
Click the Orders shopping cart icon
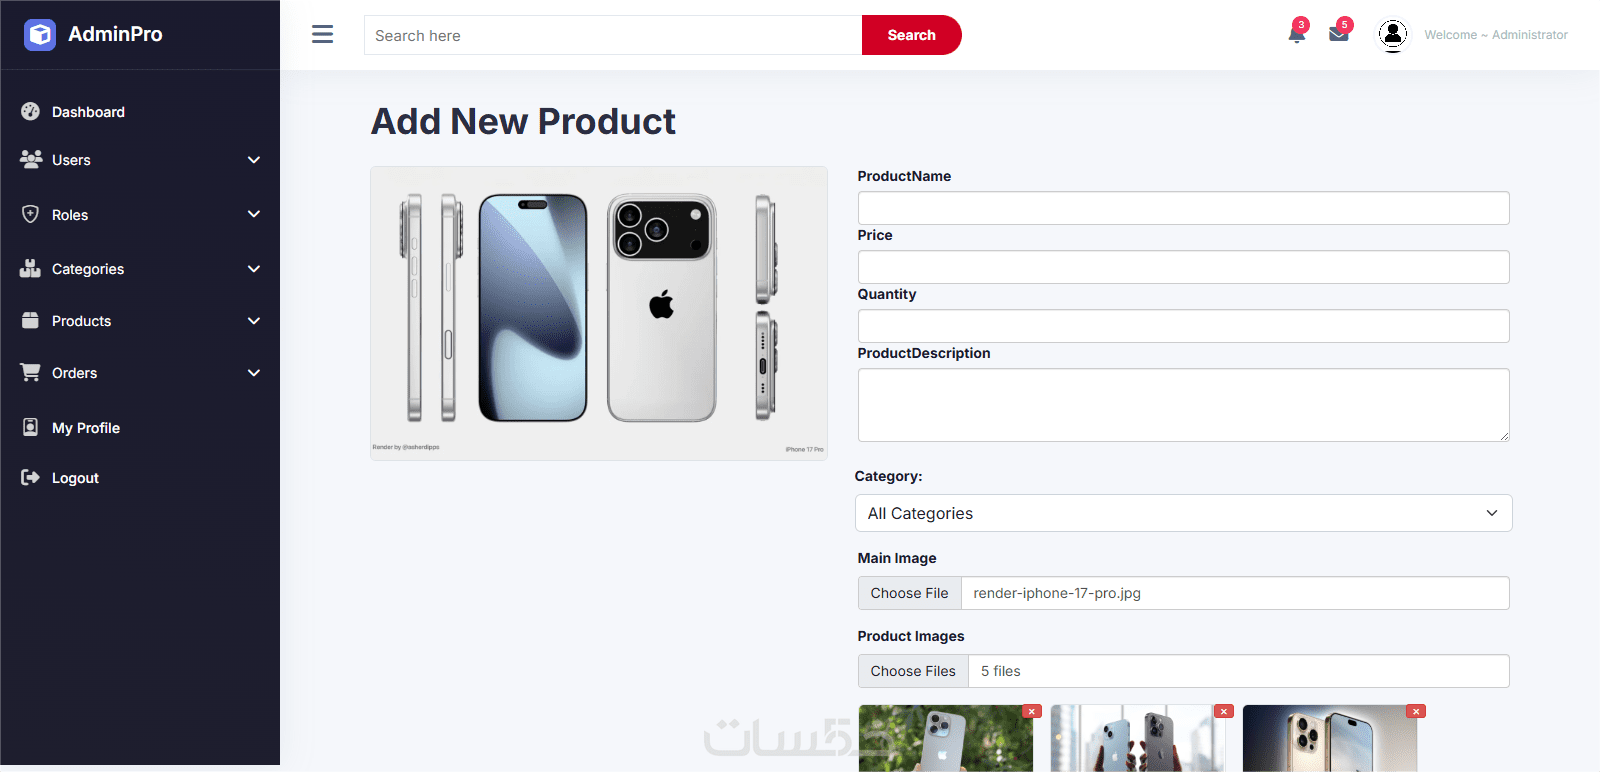coord(31,372)
